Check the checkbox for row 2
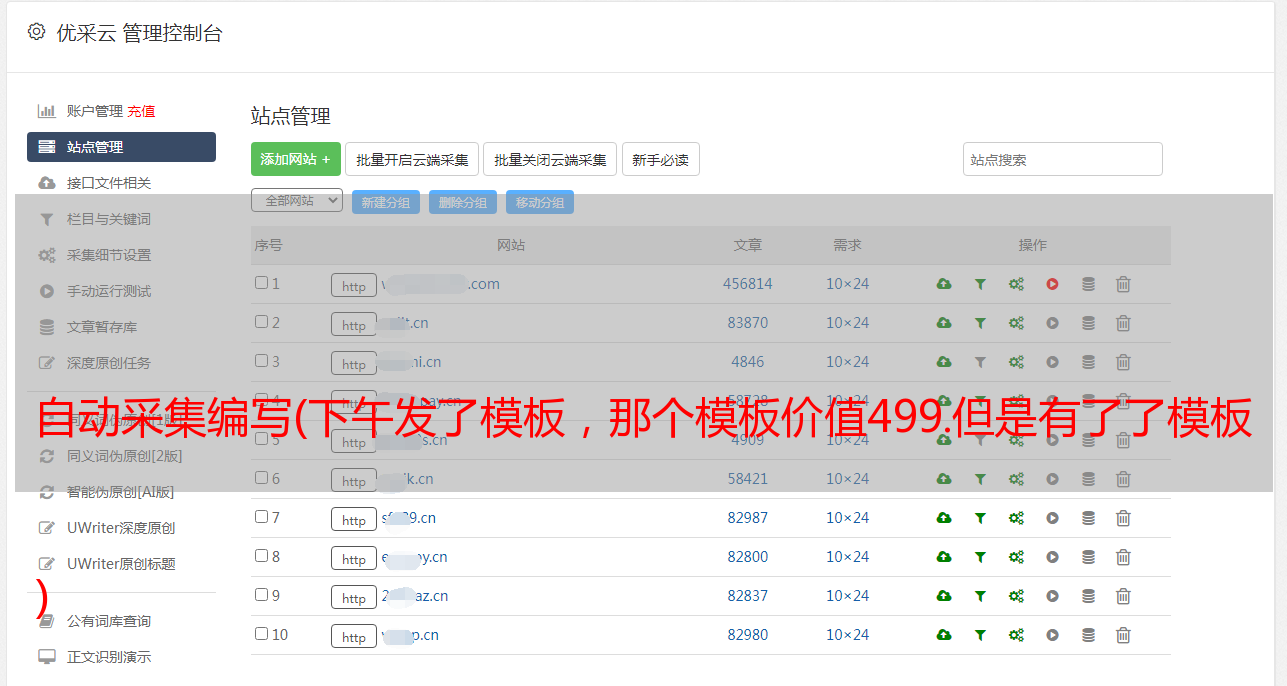This screenshot has height=686, width=1287. [x=261, y=322]
